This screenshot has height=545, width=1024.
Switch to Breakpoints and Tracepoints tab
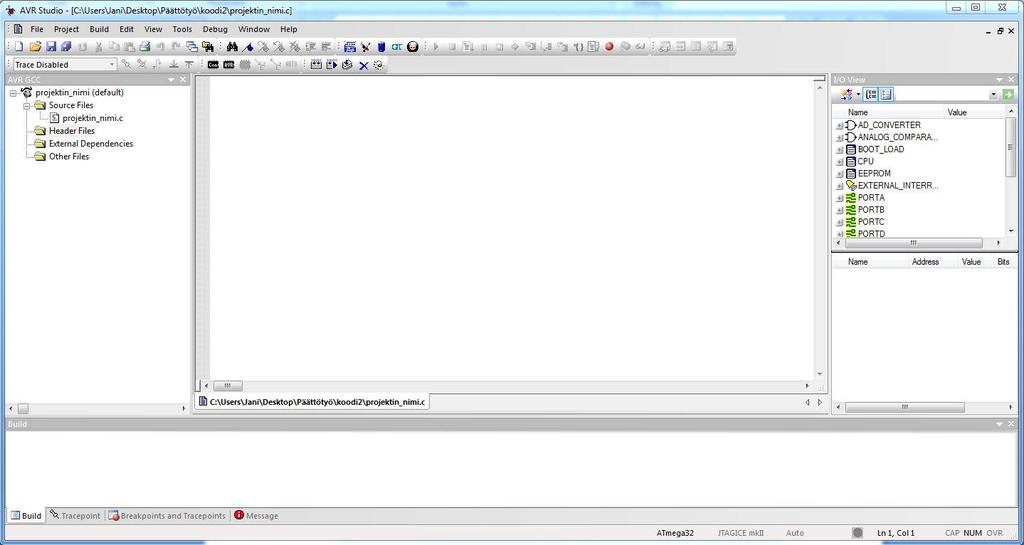pos(167,516)
